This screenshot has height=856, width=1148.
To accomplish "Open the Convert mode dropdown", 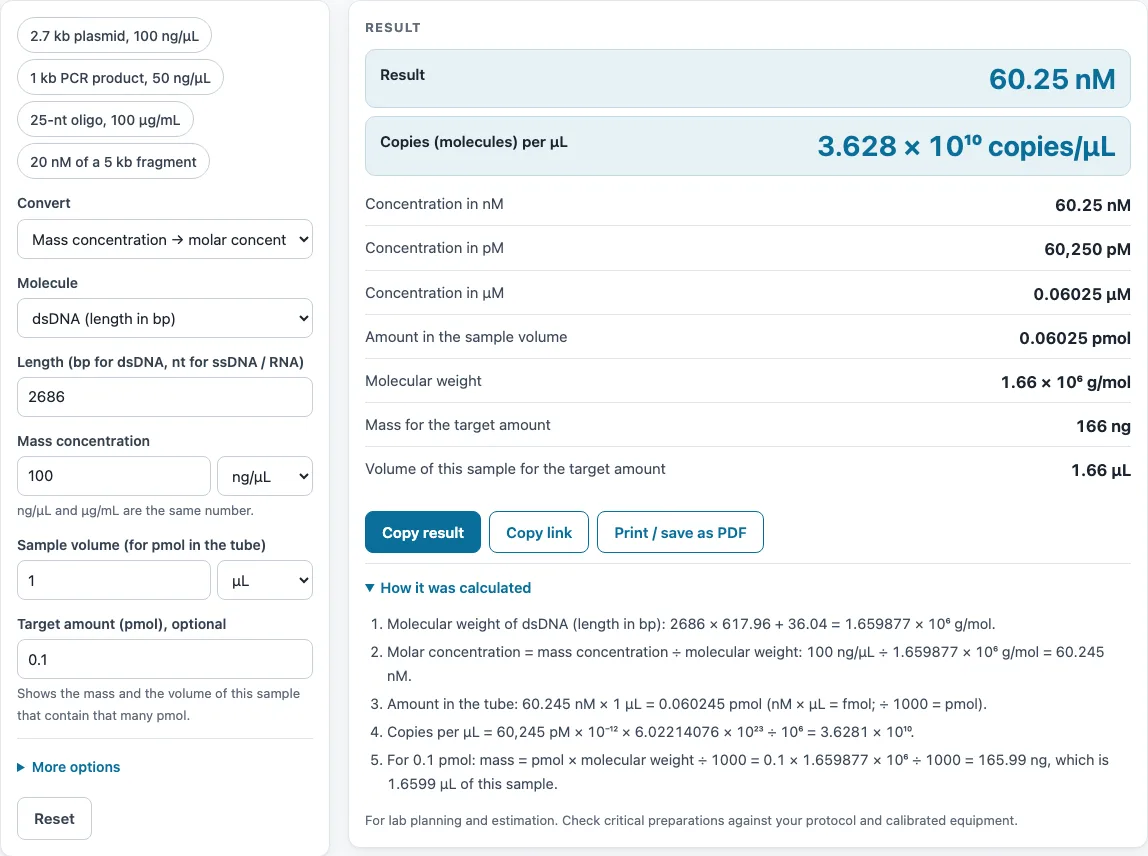I will [165, 239].
